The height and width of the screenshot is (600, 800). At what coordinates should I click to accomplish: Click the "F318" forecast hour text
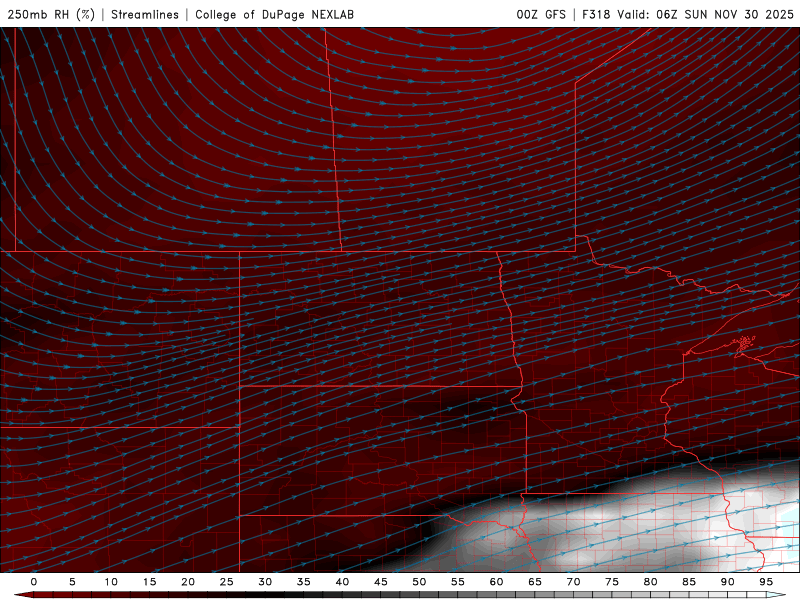point(596,14)
